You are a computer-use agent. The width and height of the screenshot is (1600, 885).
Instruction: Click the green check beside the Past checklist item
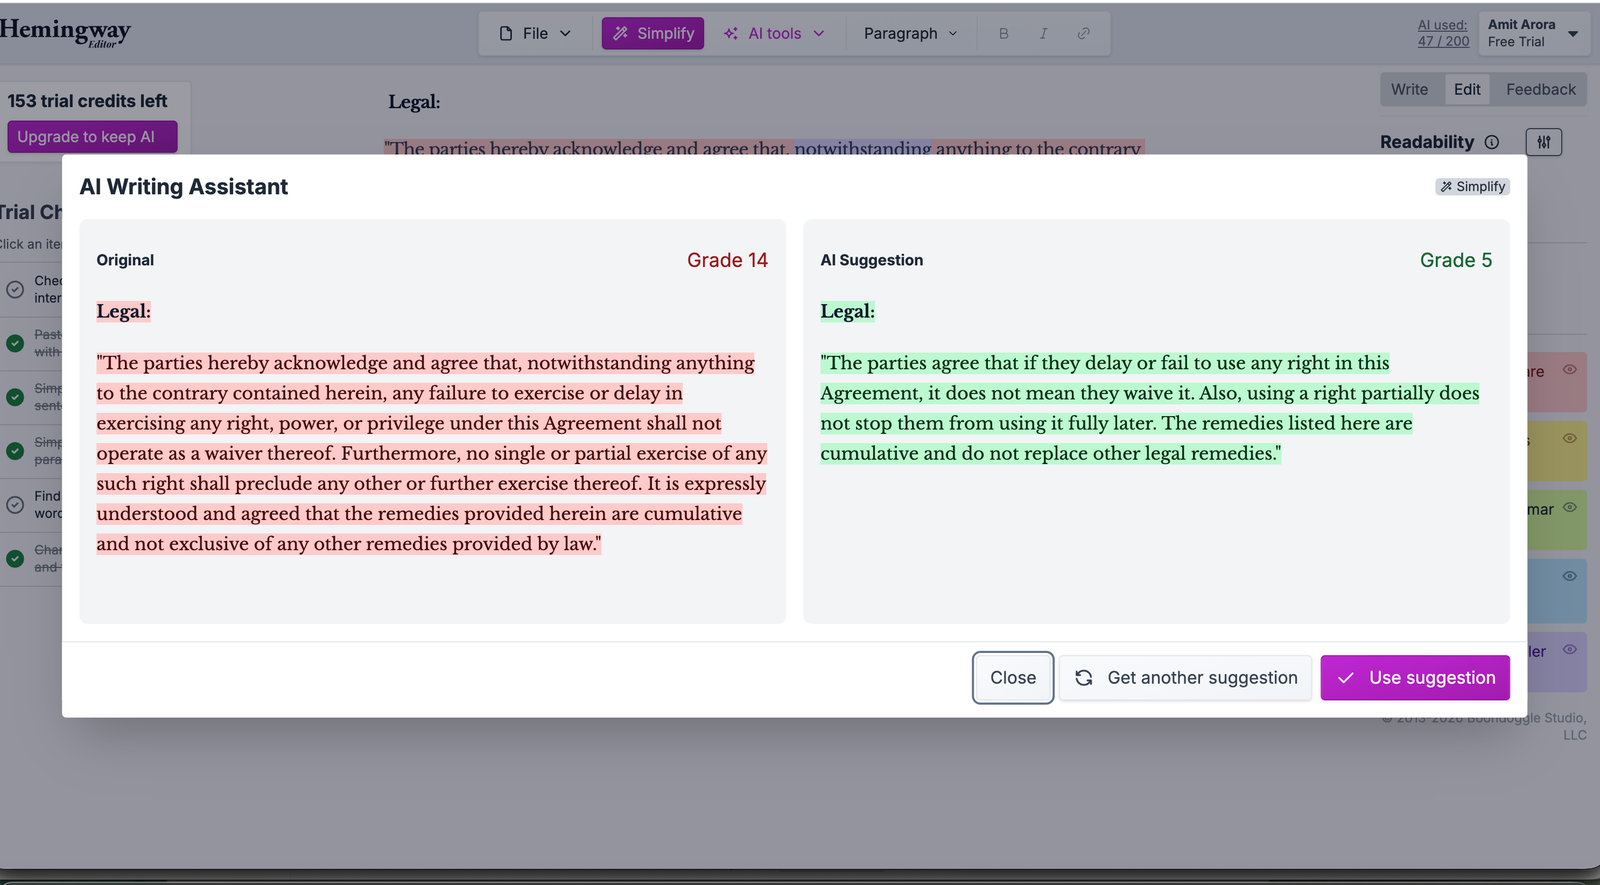(15, 343)
